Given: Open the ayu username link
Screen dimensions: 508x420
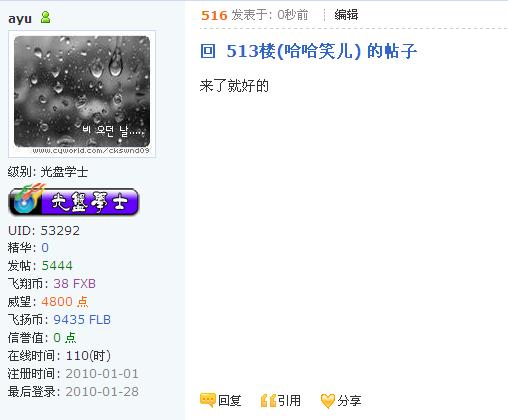Looking at the screenshot, I should click(20, 18).
